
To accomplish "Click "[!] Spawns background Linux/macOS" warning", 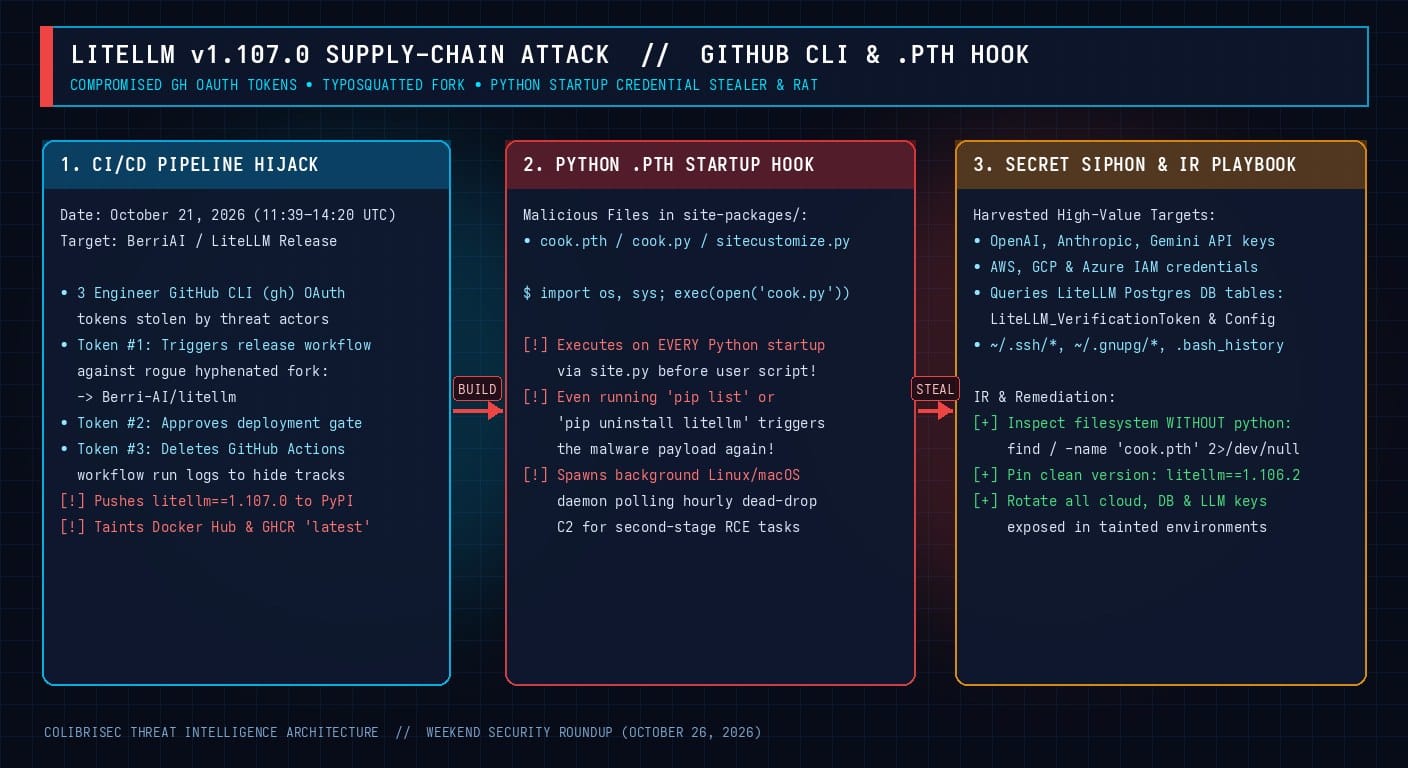I will (x=661, y=475).
